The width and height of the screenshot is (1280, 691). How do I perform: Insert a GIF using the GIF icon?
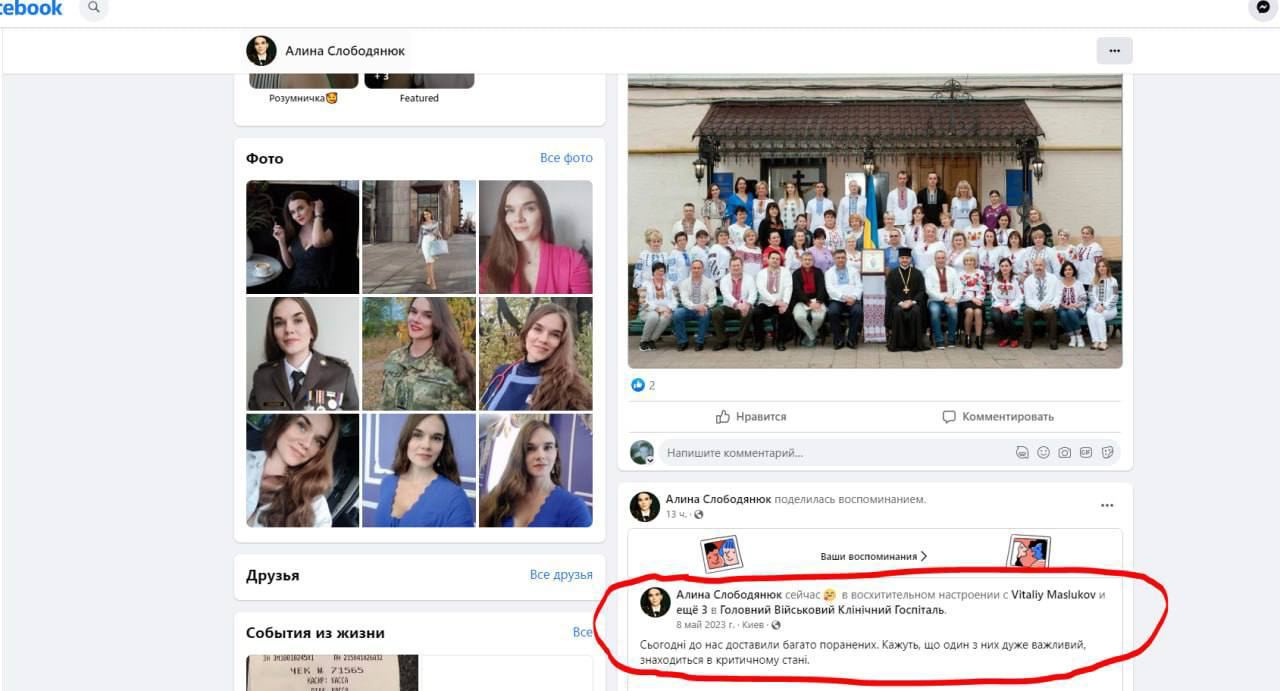coord(1085,452)
